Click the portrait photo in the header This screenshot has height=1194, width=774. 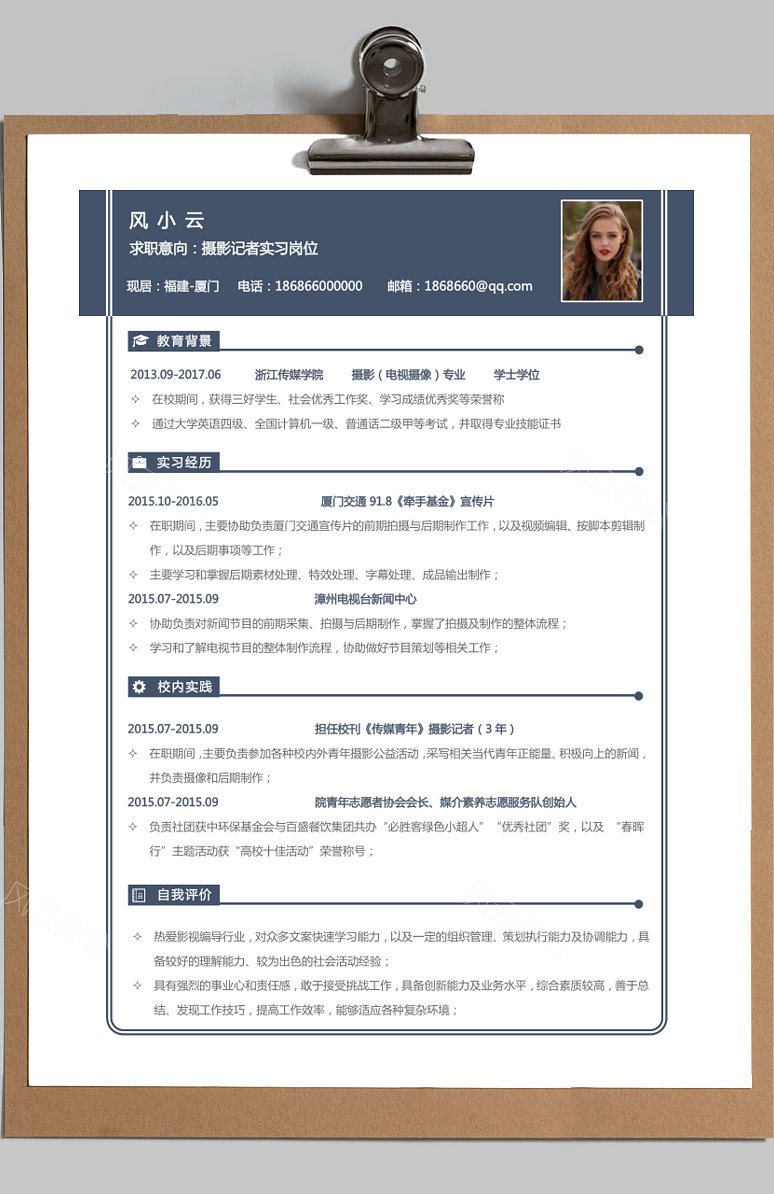coord(602,251)
